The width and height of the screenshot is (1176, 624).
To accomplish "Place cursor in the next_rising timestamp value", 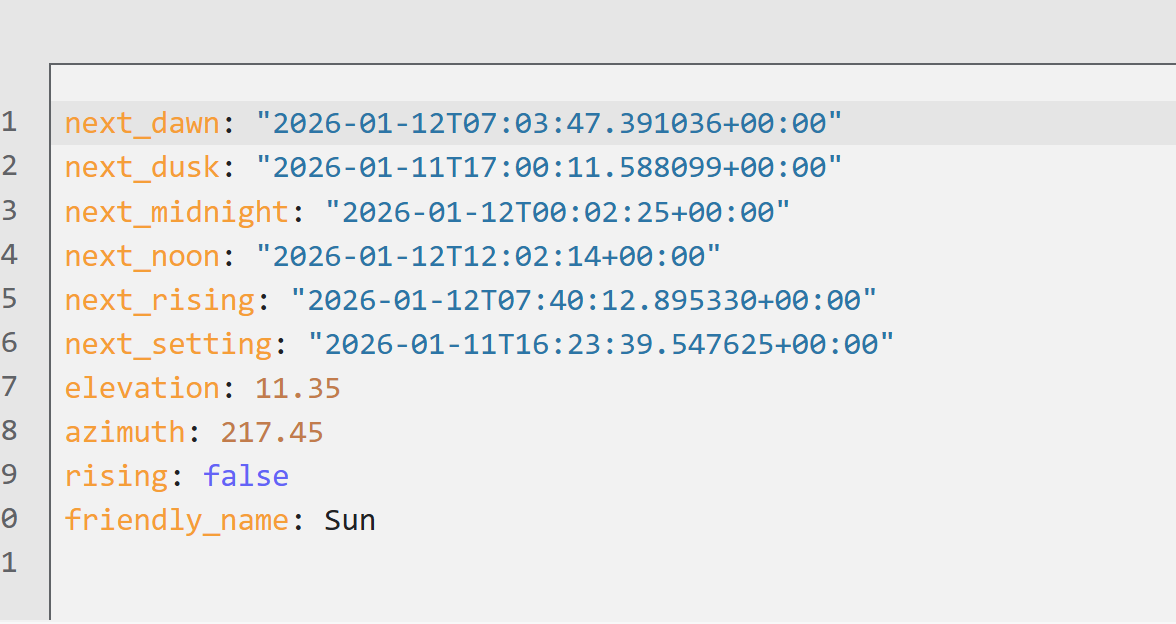I will point(583,300).
